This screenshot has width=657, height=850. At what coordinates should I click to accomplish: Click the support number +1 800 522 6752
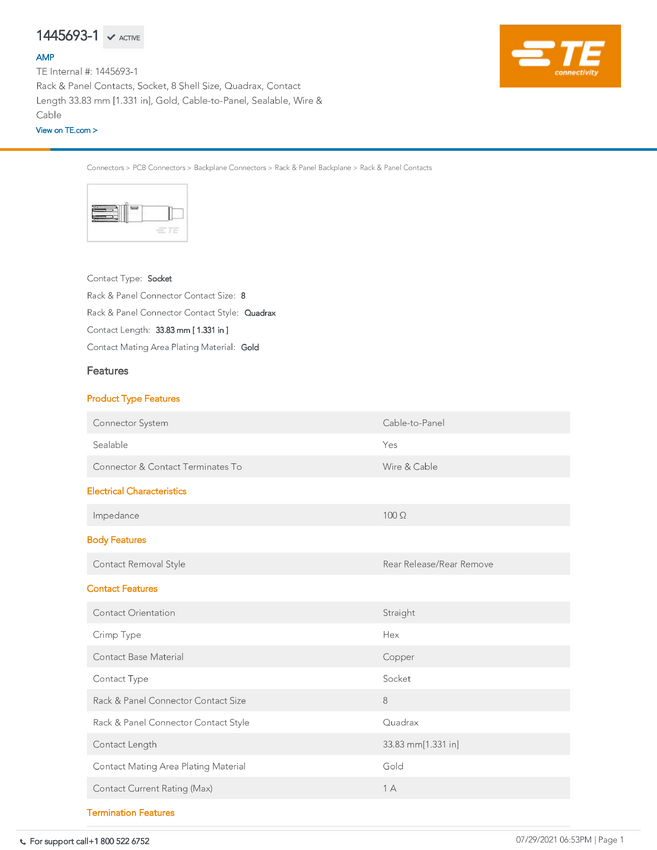pos(119,842)
